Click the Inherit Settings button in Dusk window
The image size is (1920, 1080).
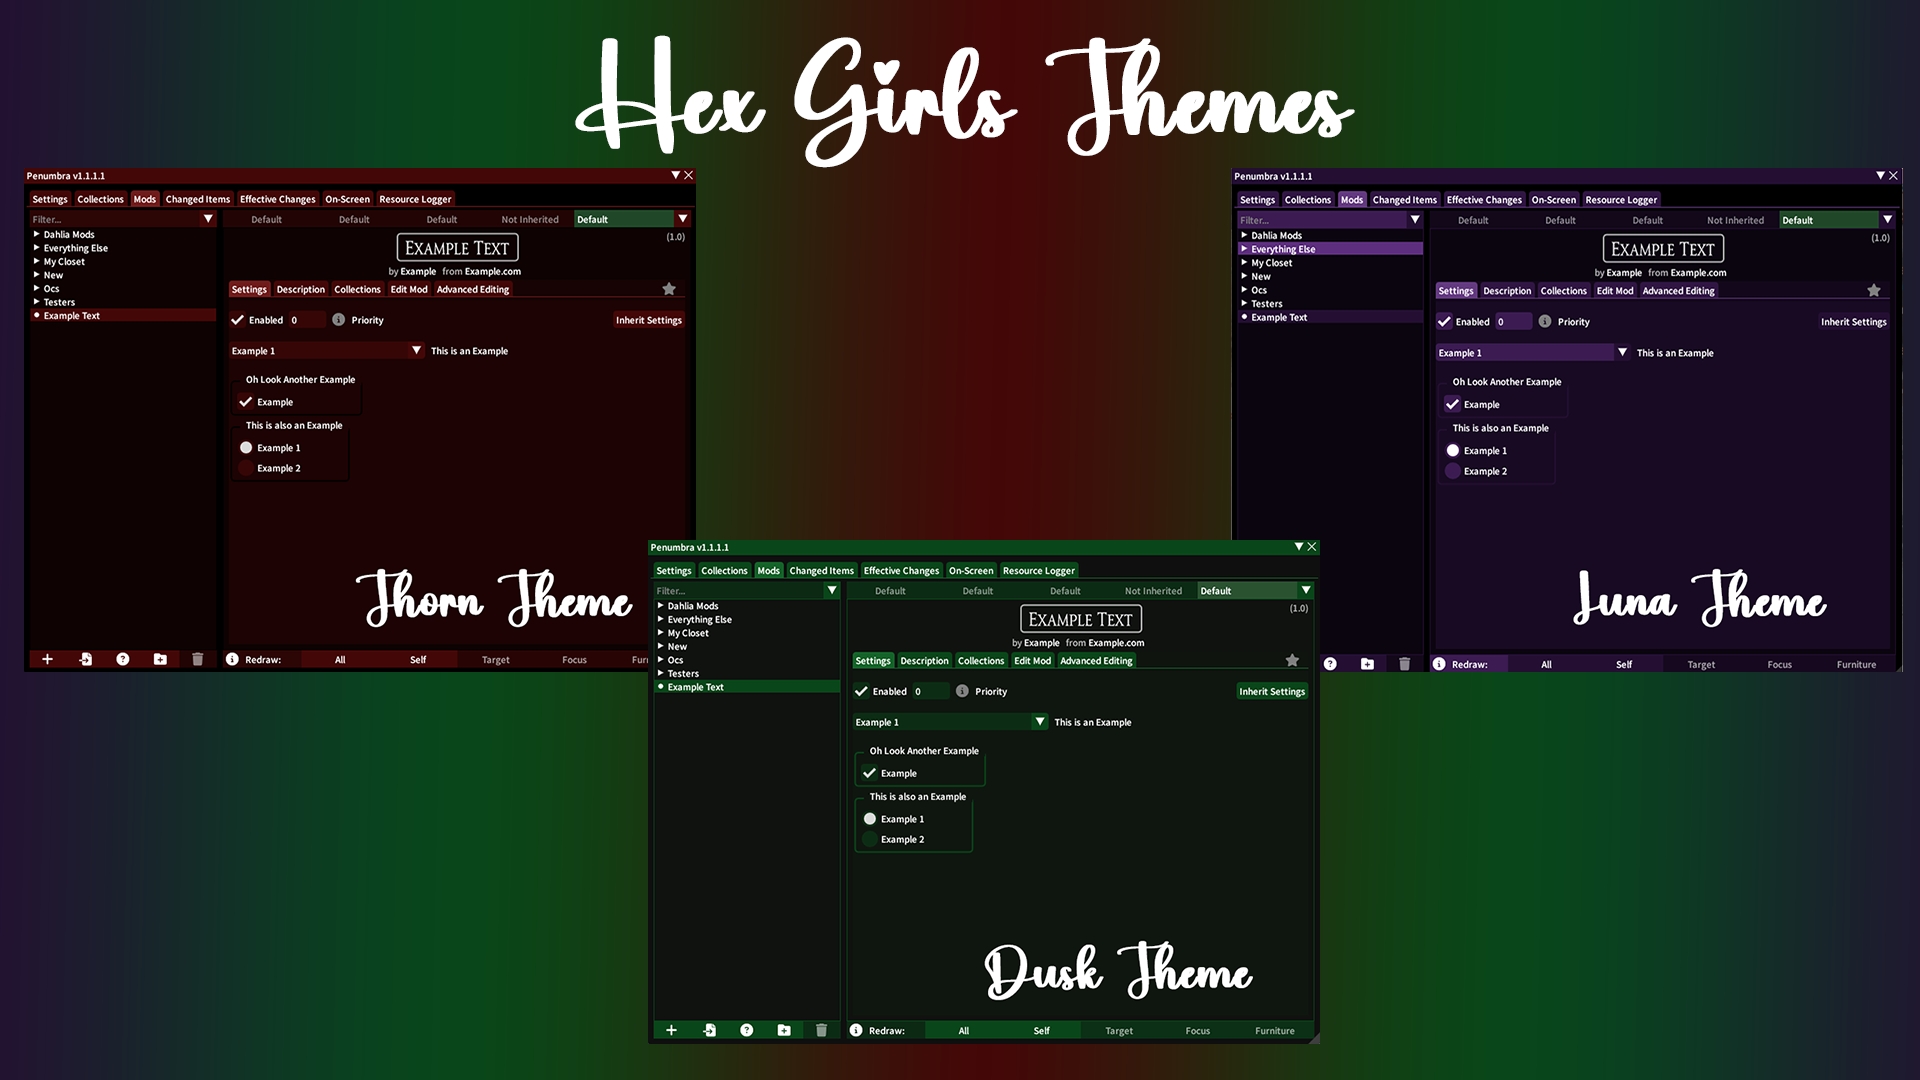pos(1272,691)
